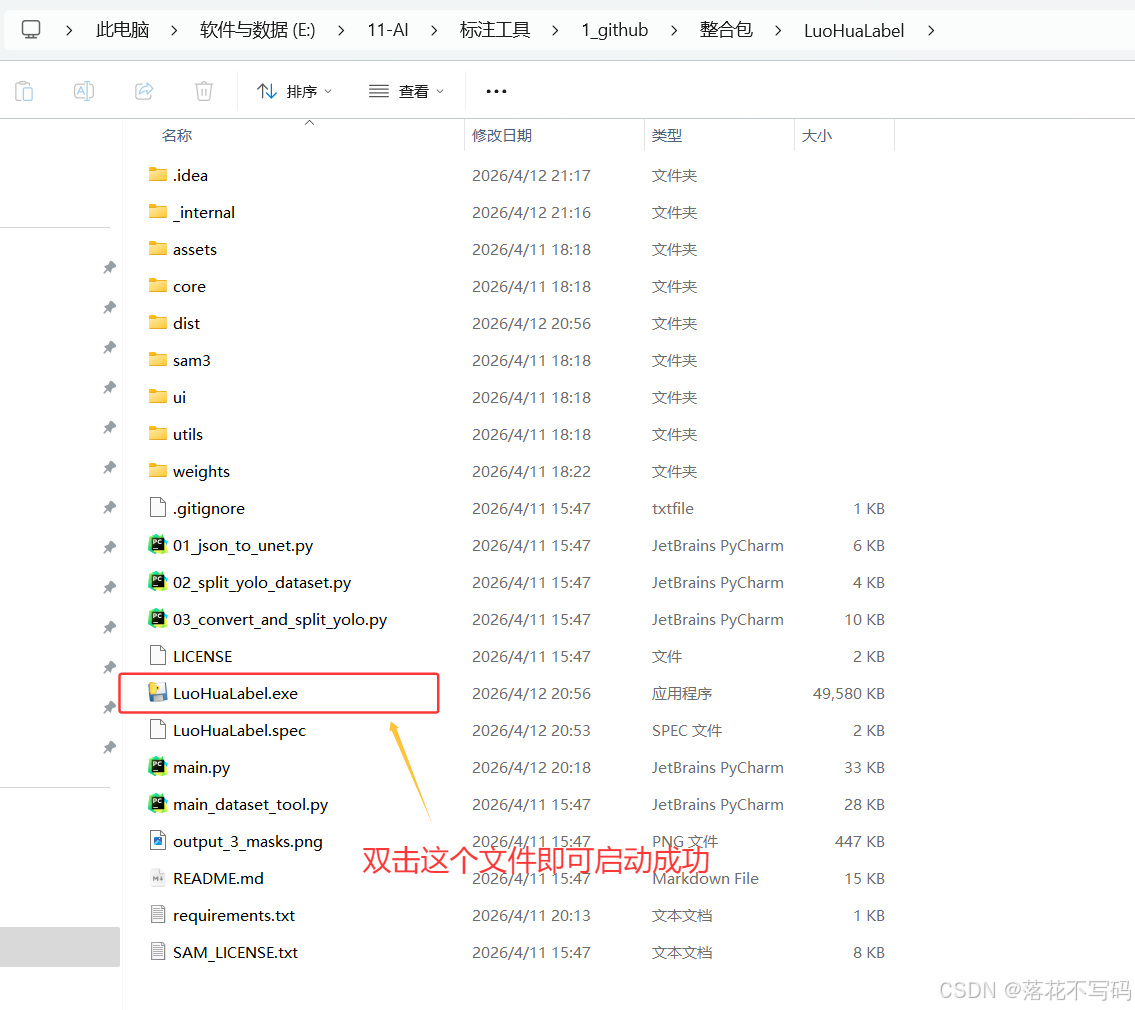Click the 33 KB size of main.py
The image size is (1135, 1010).
864,767
